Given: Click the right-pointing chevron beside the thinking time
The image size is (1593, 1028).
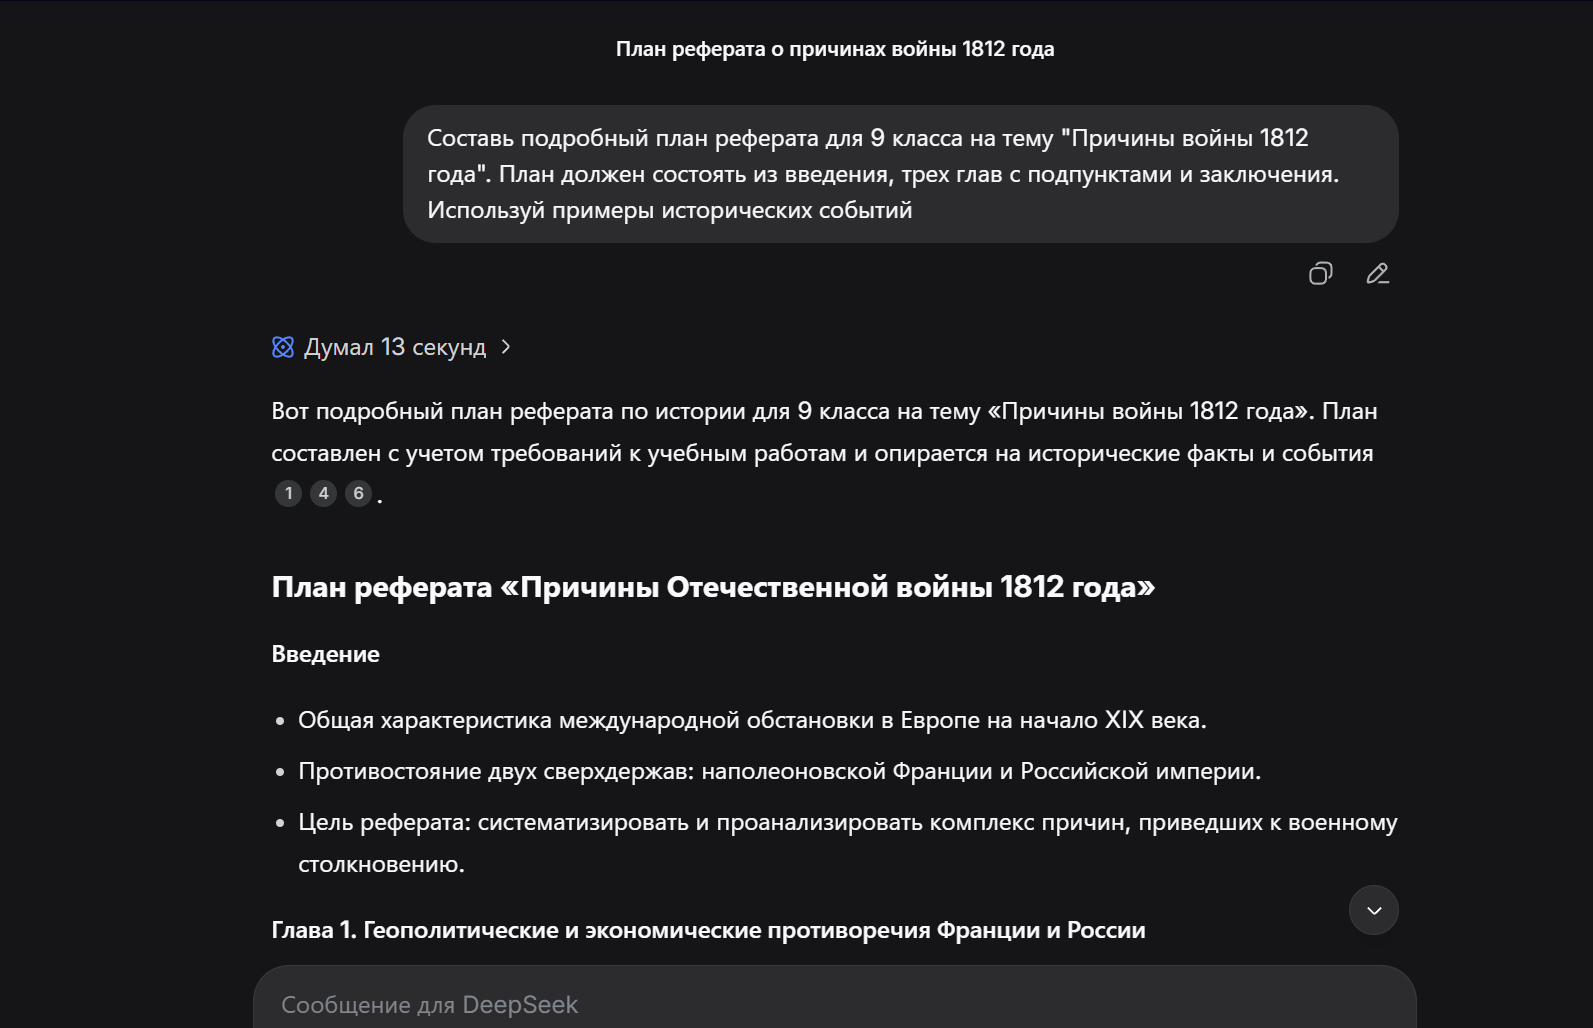Looking at the screenshot, I should [508, 346].
